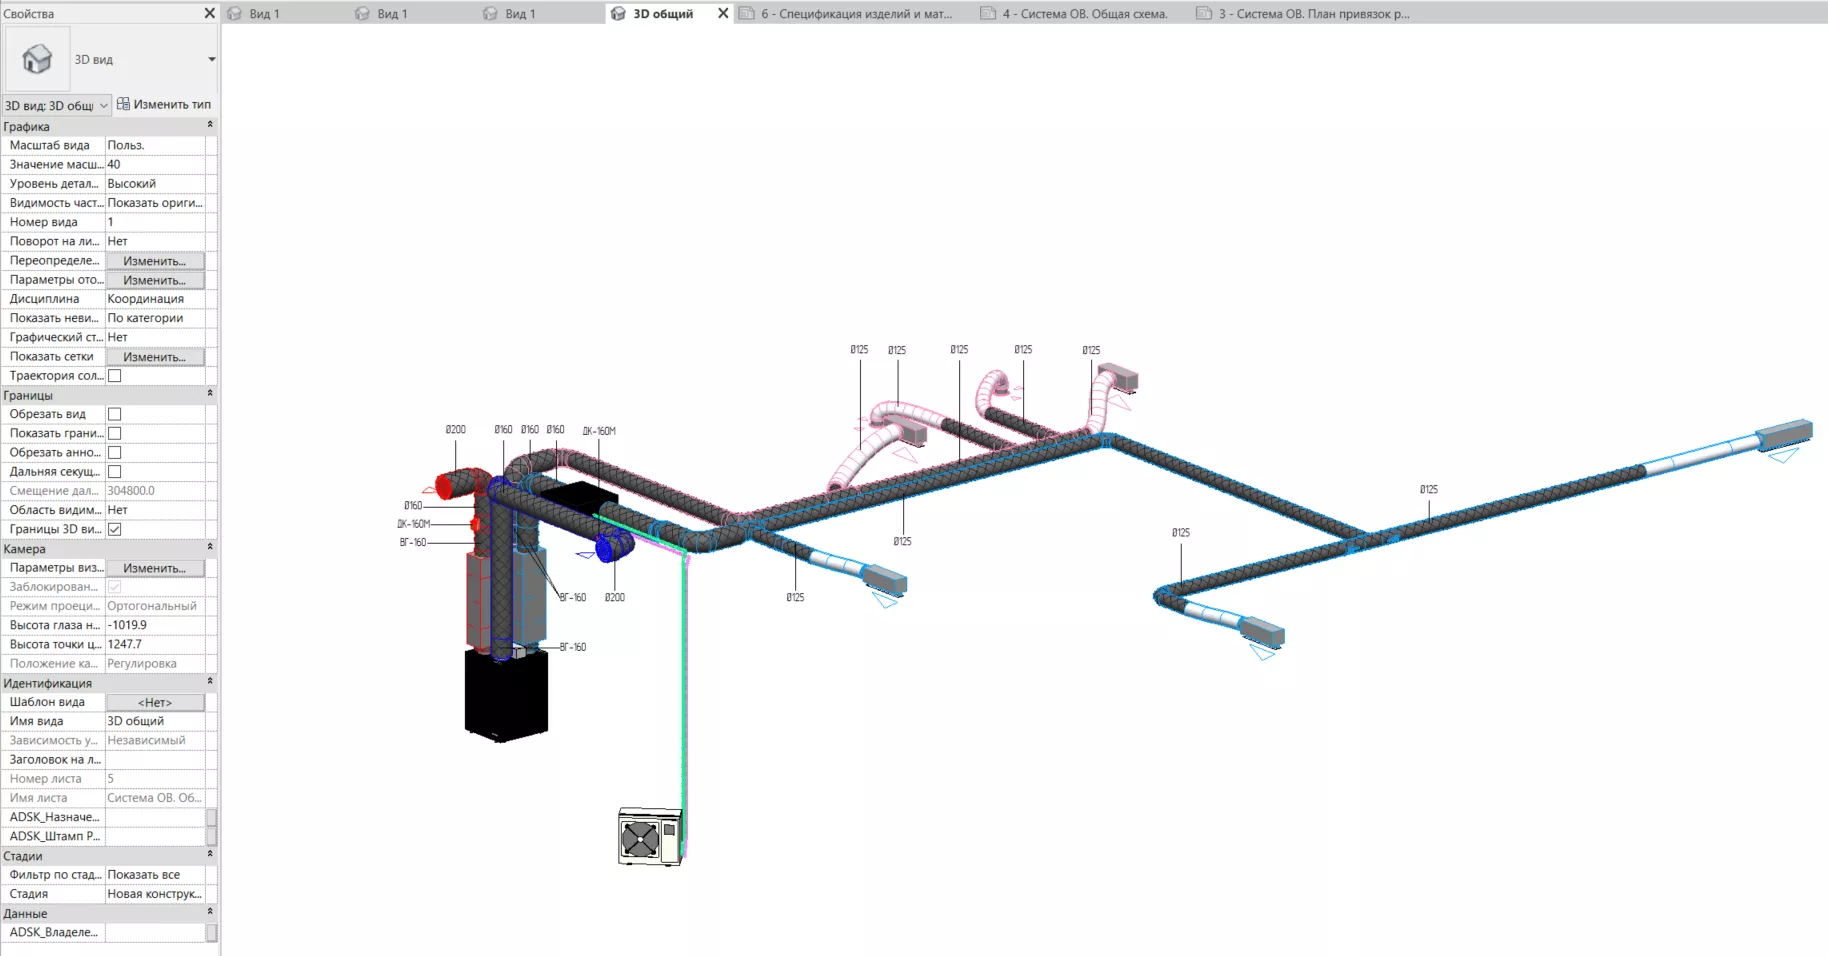The image size is (1828, 956).
Task: Open the 3D вид: 3D общий instance dropdown
Action: 56,105
